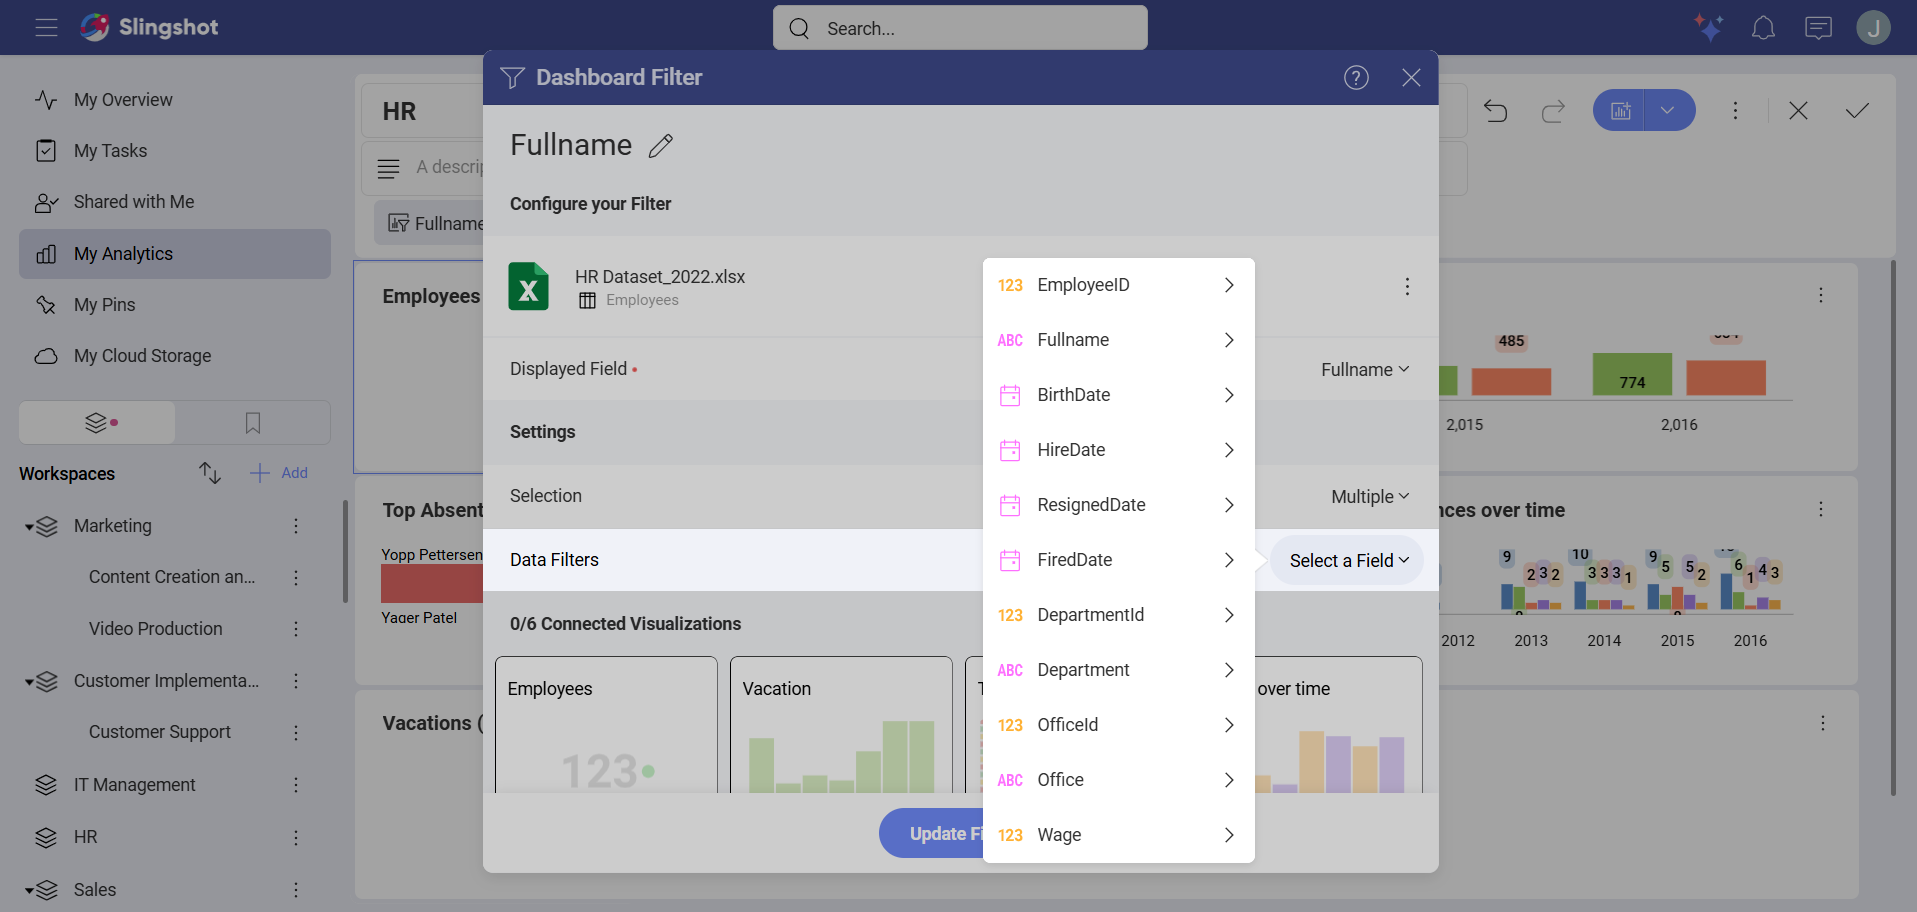
Task: Open the user profile avatar J
Action: [x=1873, y=28]
